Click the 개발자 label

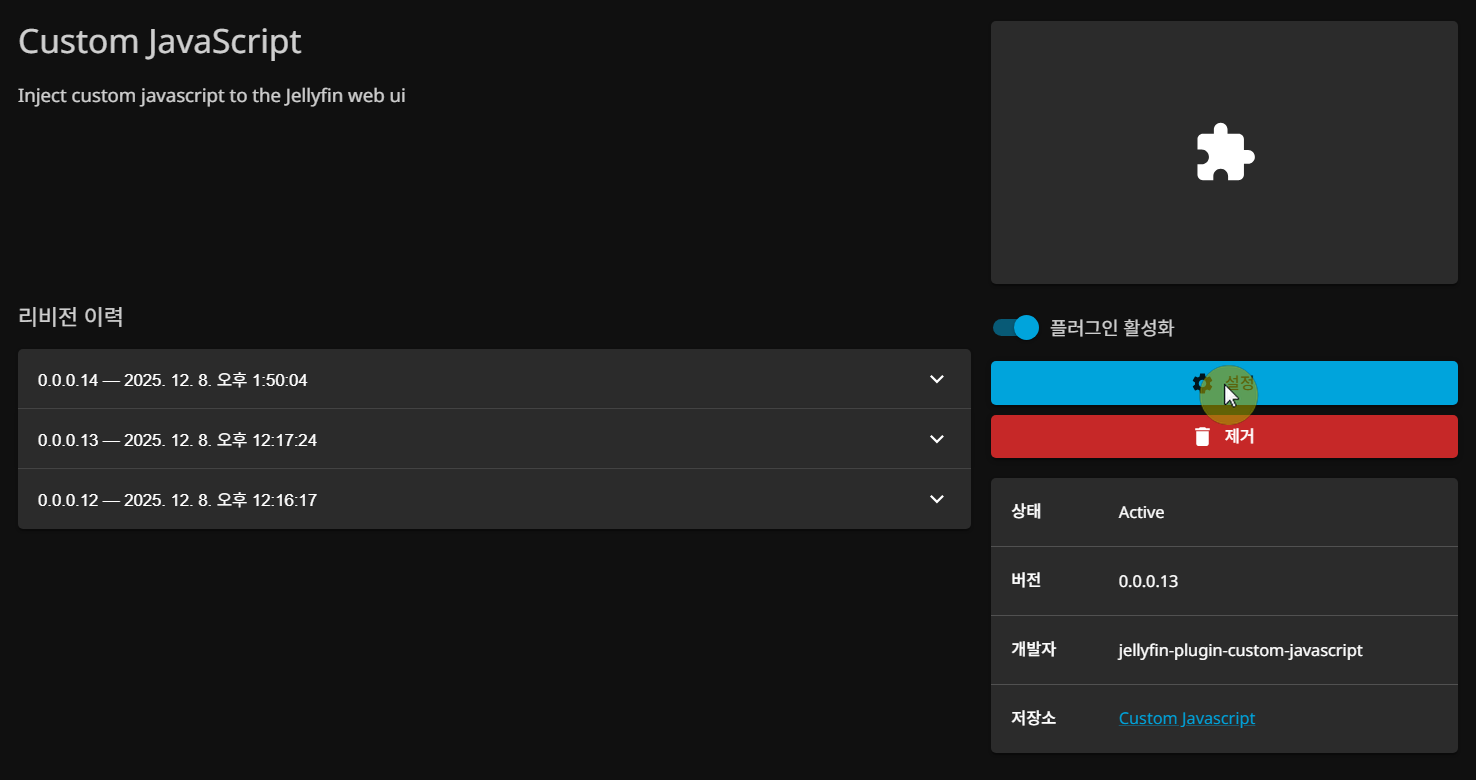point(1033,649)
